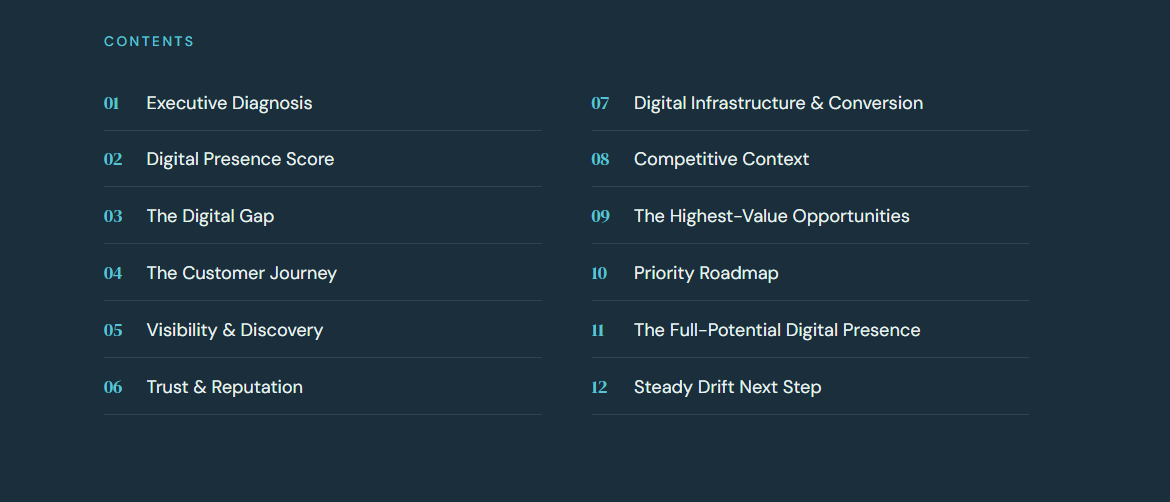Click section number 04
The width and height of the screenshot is (1170, 502).
tap(113, 274)
